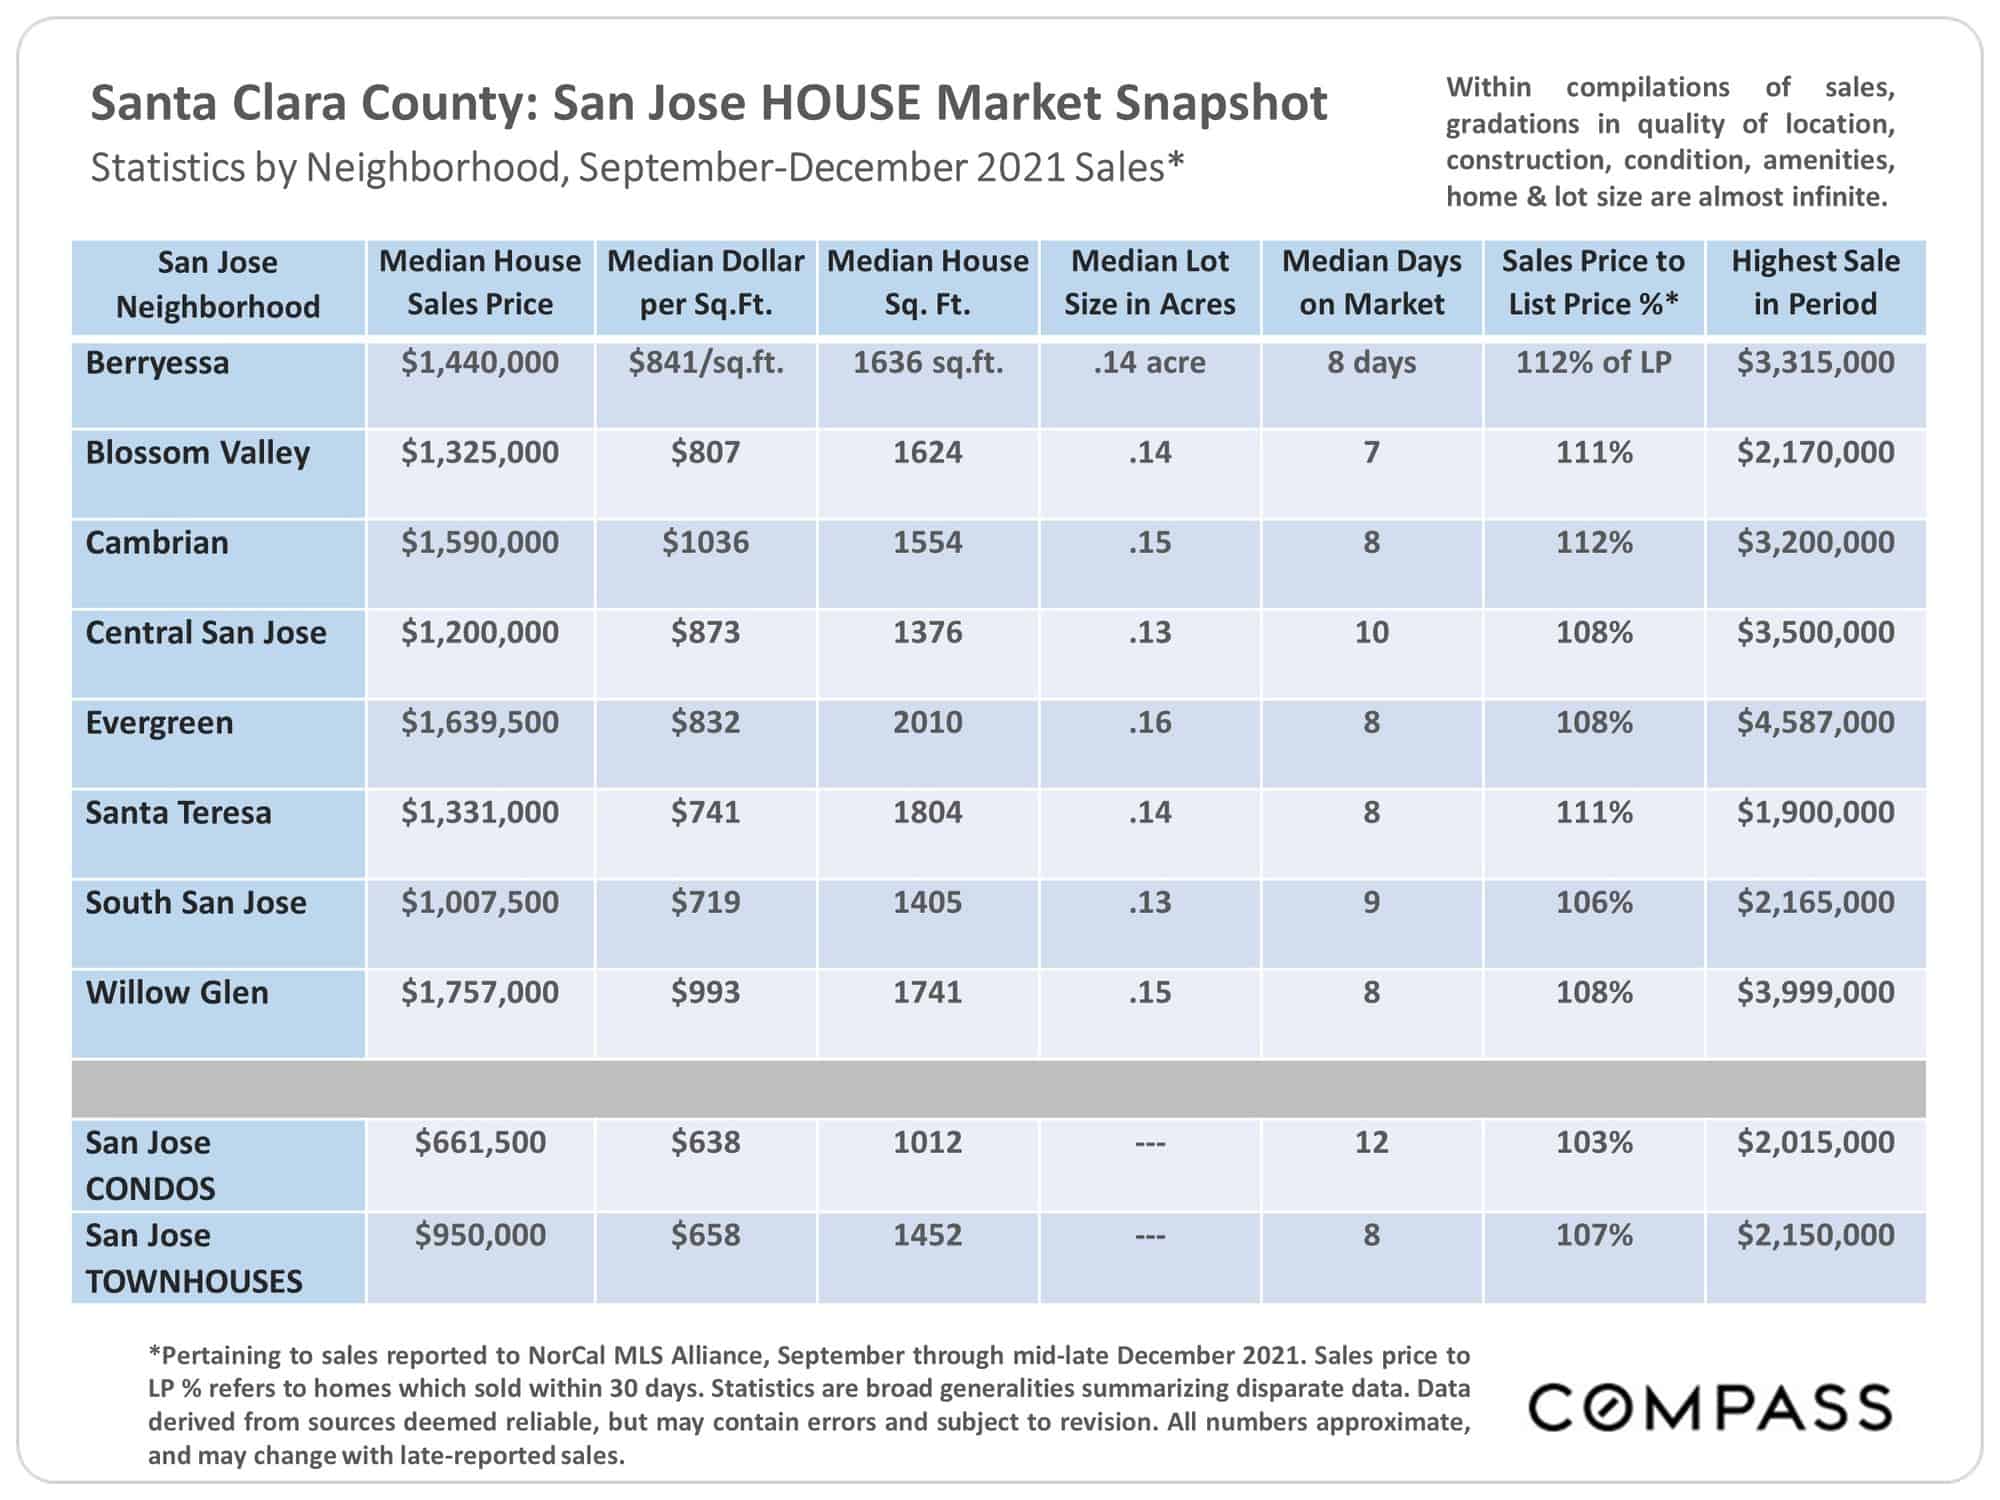Select South San Jose's $1,007,500 price cell
The height and width of the screenshot is (1500, 2000).
(480, 923)
